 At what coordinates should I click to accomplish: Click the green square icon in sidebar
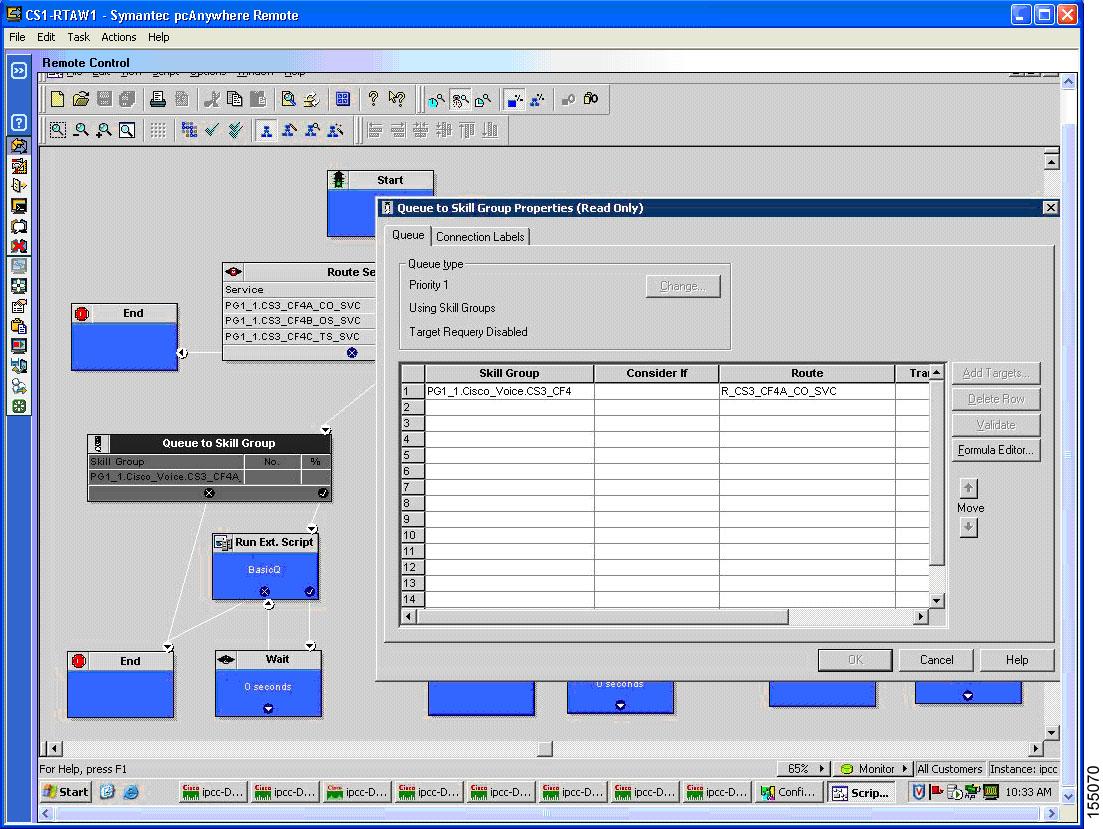click(19, 406)
